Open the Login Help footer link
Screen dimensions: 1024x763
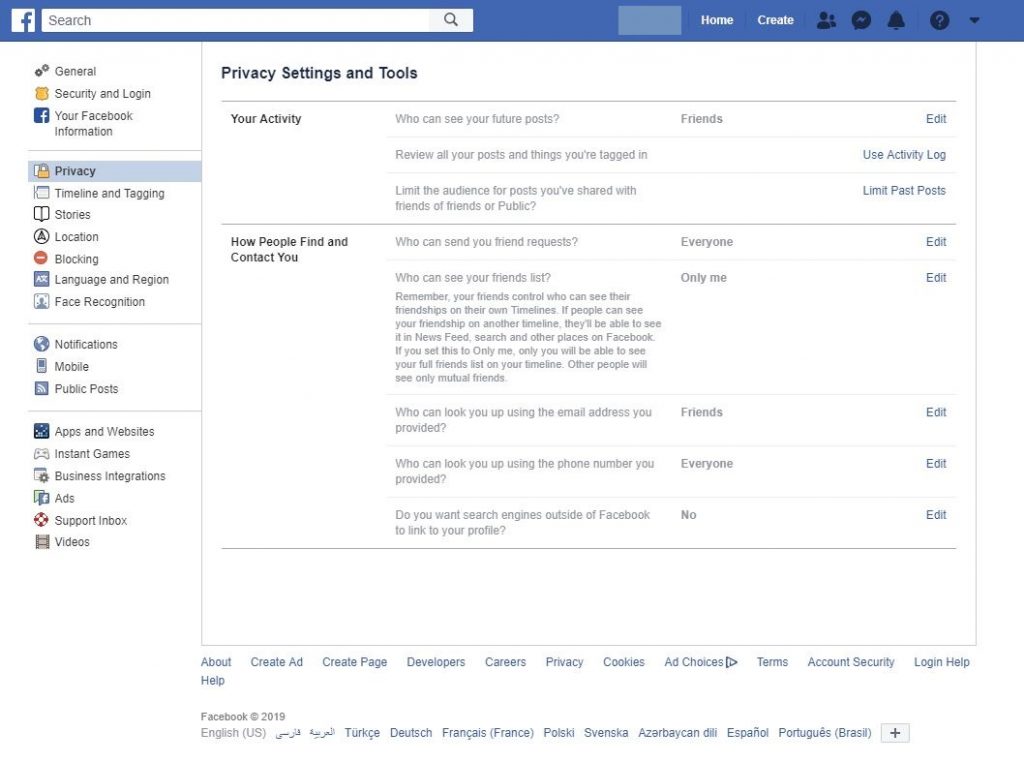coord(942,662)
